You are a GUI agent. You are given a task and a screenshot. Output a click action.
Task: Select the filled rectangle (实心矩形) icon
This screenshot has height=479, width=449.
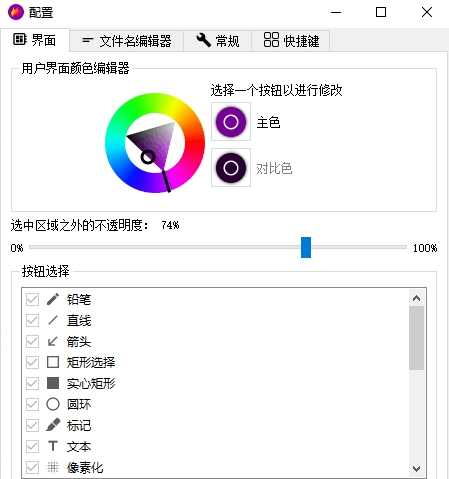(x=53, y=383)
